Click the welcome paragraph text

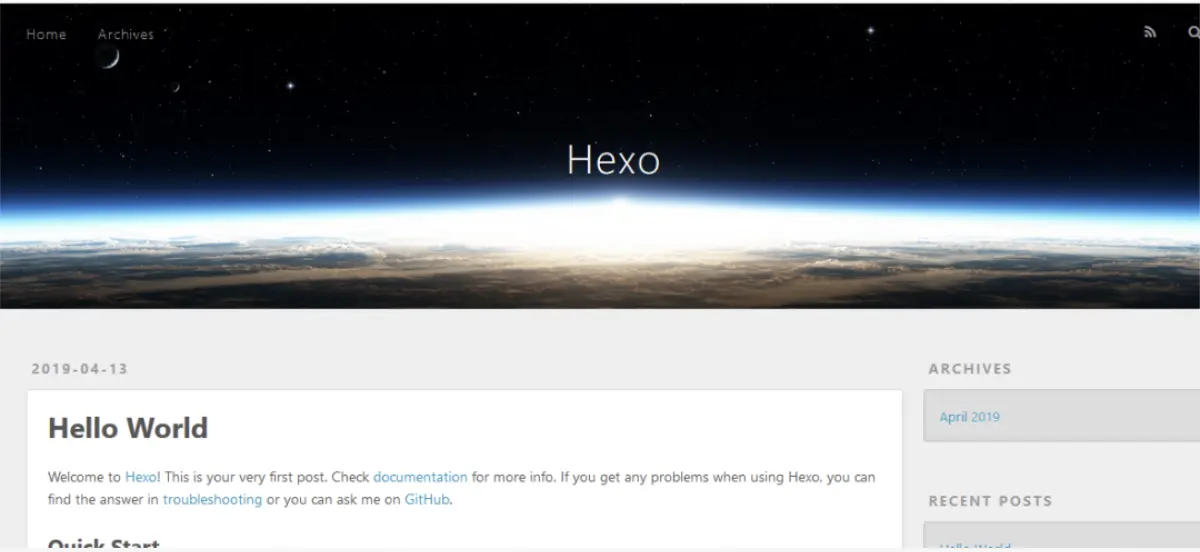461,488
